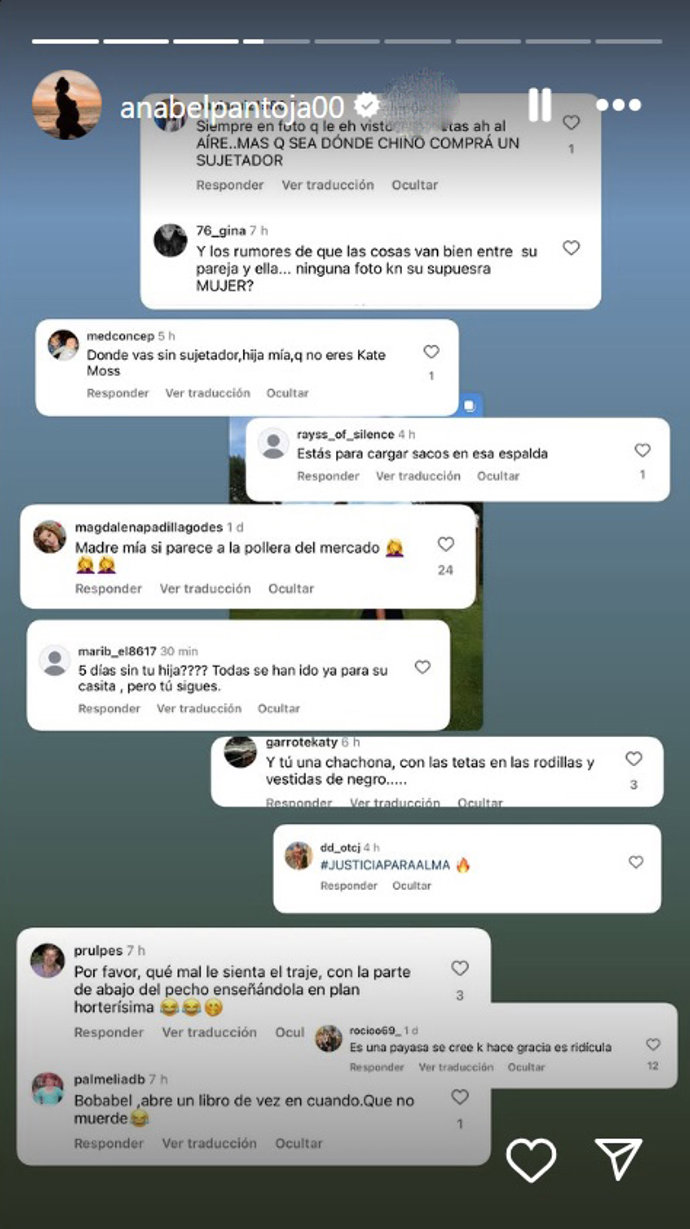
Task: Share the story via the paper-plane icon
Action: coord(618,1160)
